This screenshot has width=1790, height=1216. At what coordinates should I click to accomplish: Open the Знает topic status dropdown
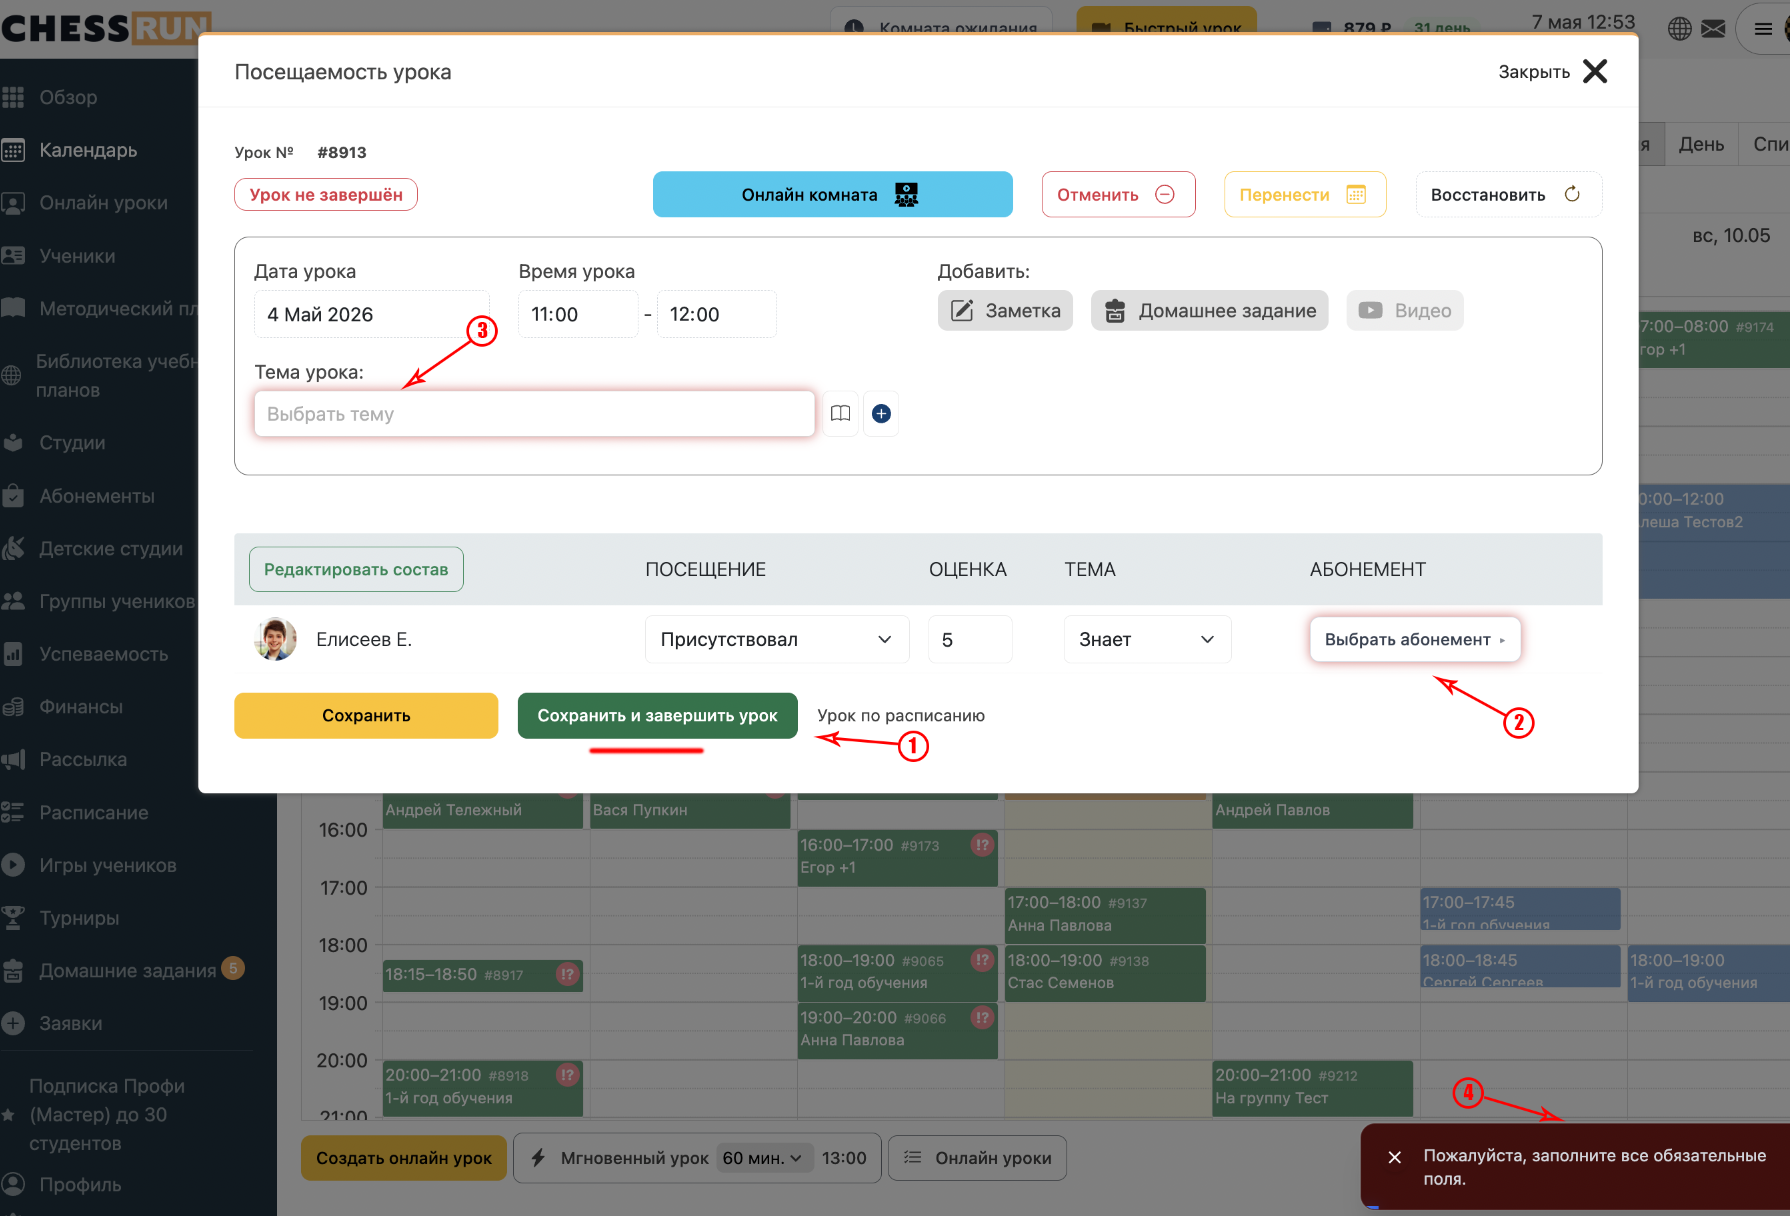[1147, 640]
